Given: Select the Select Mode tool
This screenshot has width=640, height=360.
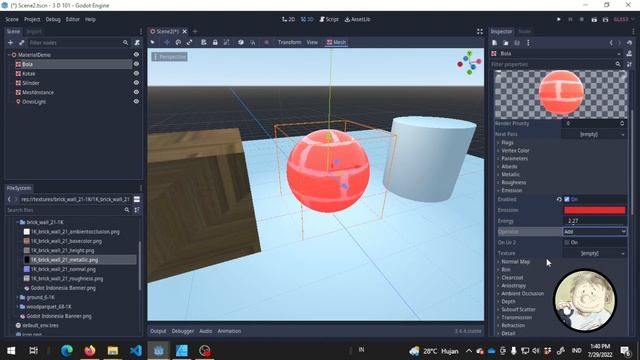Looking at the screenshot, I should pos(153,42).
